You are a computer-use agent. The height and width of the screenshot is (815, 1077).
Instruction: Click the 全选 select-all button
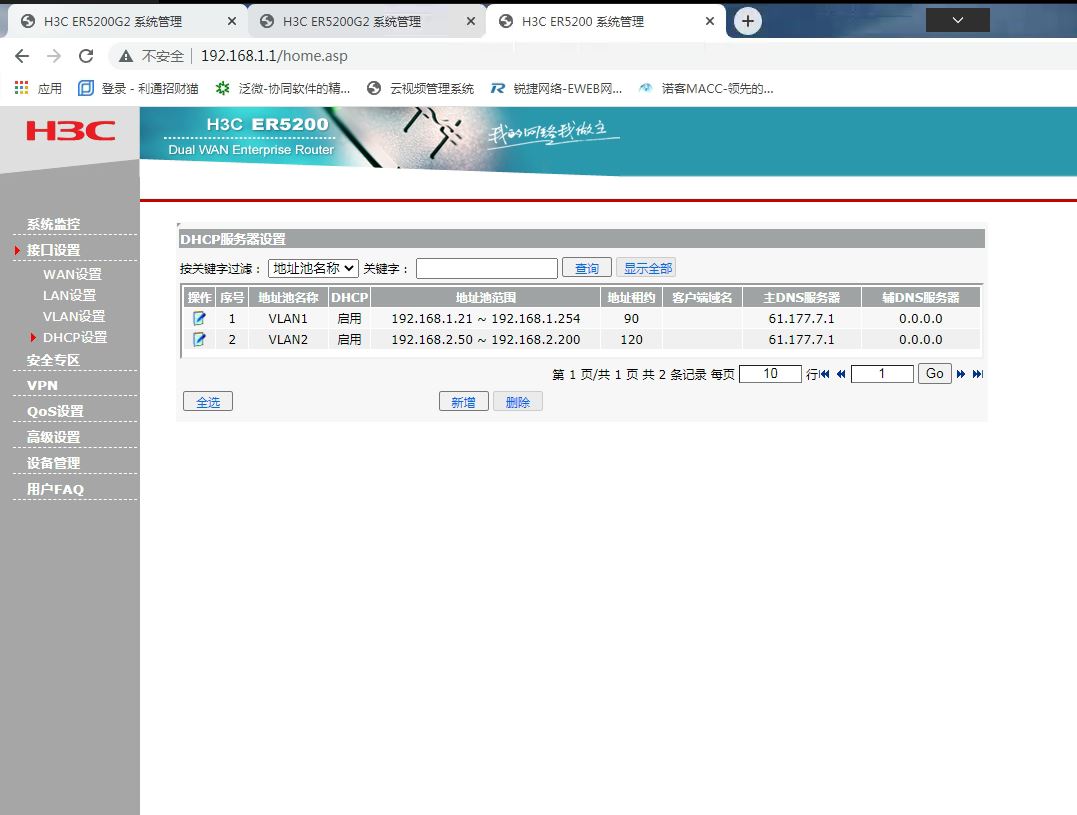208,402
